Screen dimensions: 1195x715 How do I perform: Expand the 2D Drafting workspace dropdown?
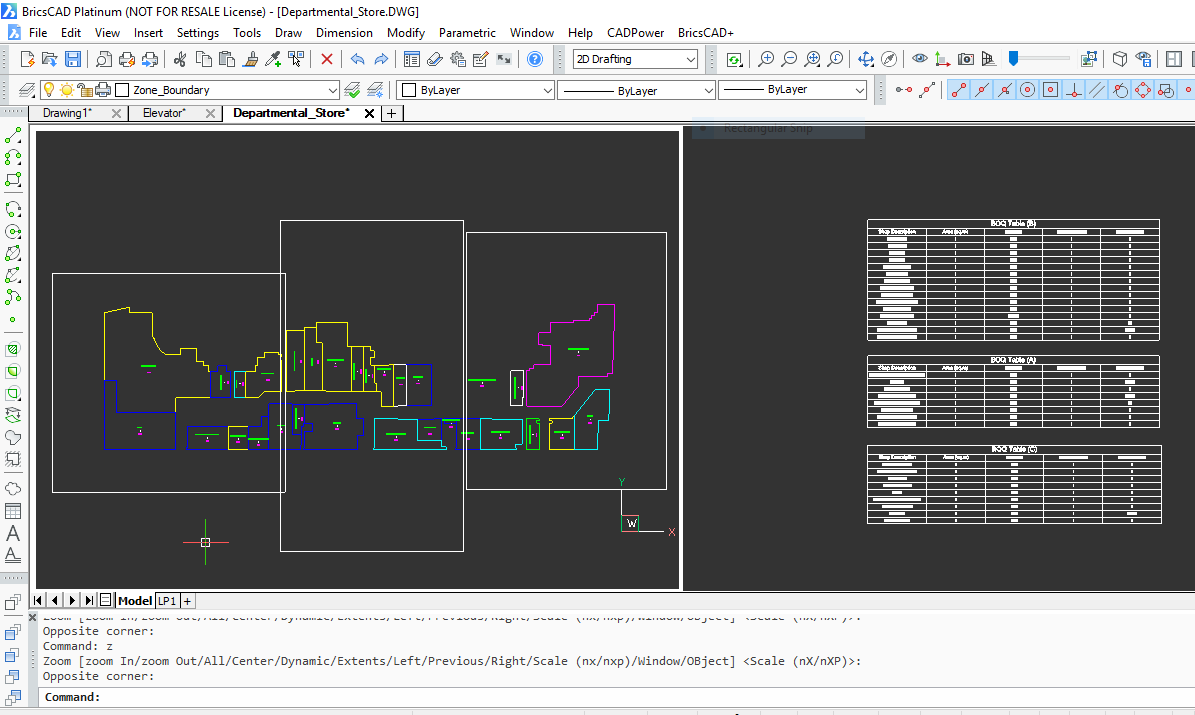point(690,60)
